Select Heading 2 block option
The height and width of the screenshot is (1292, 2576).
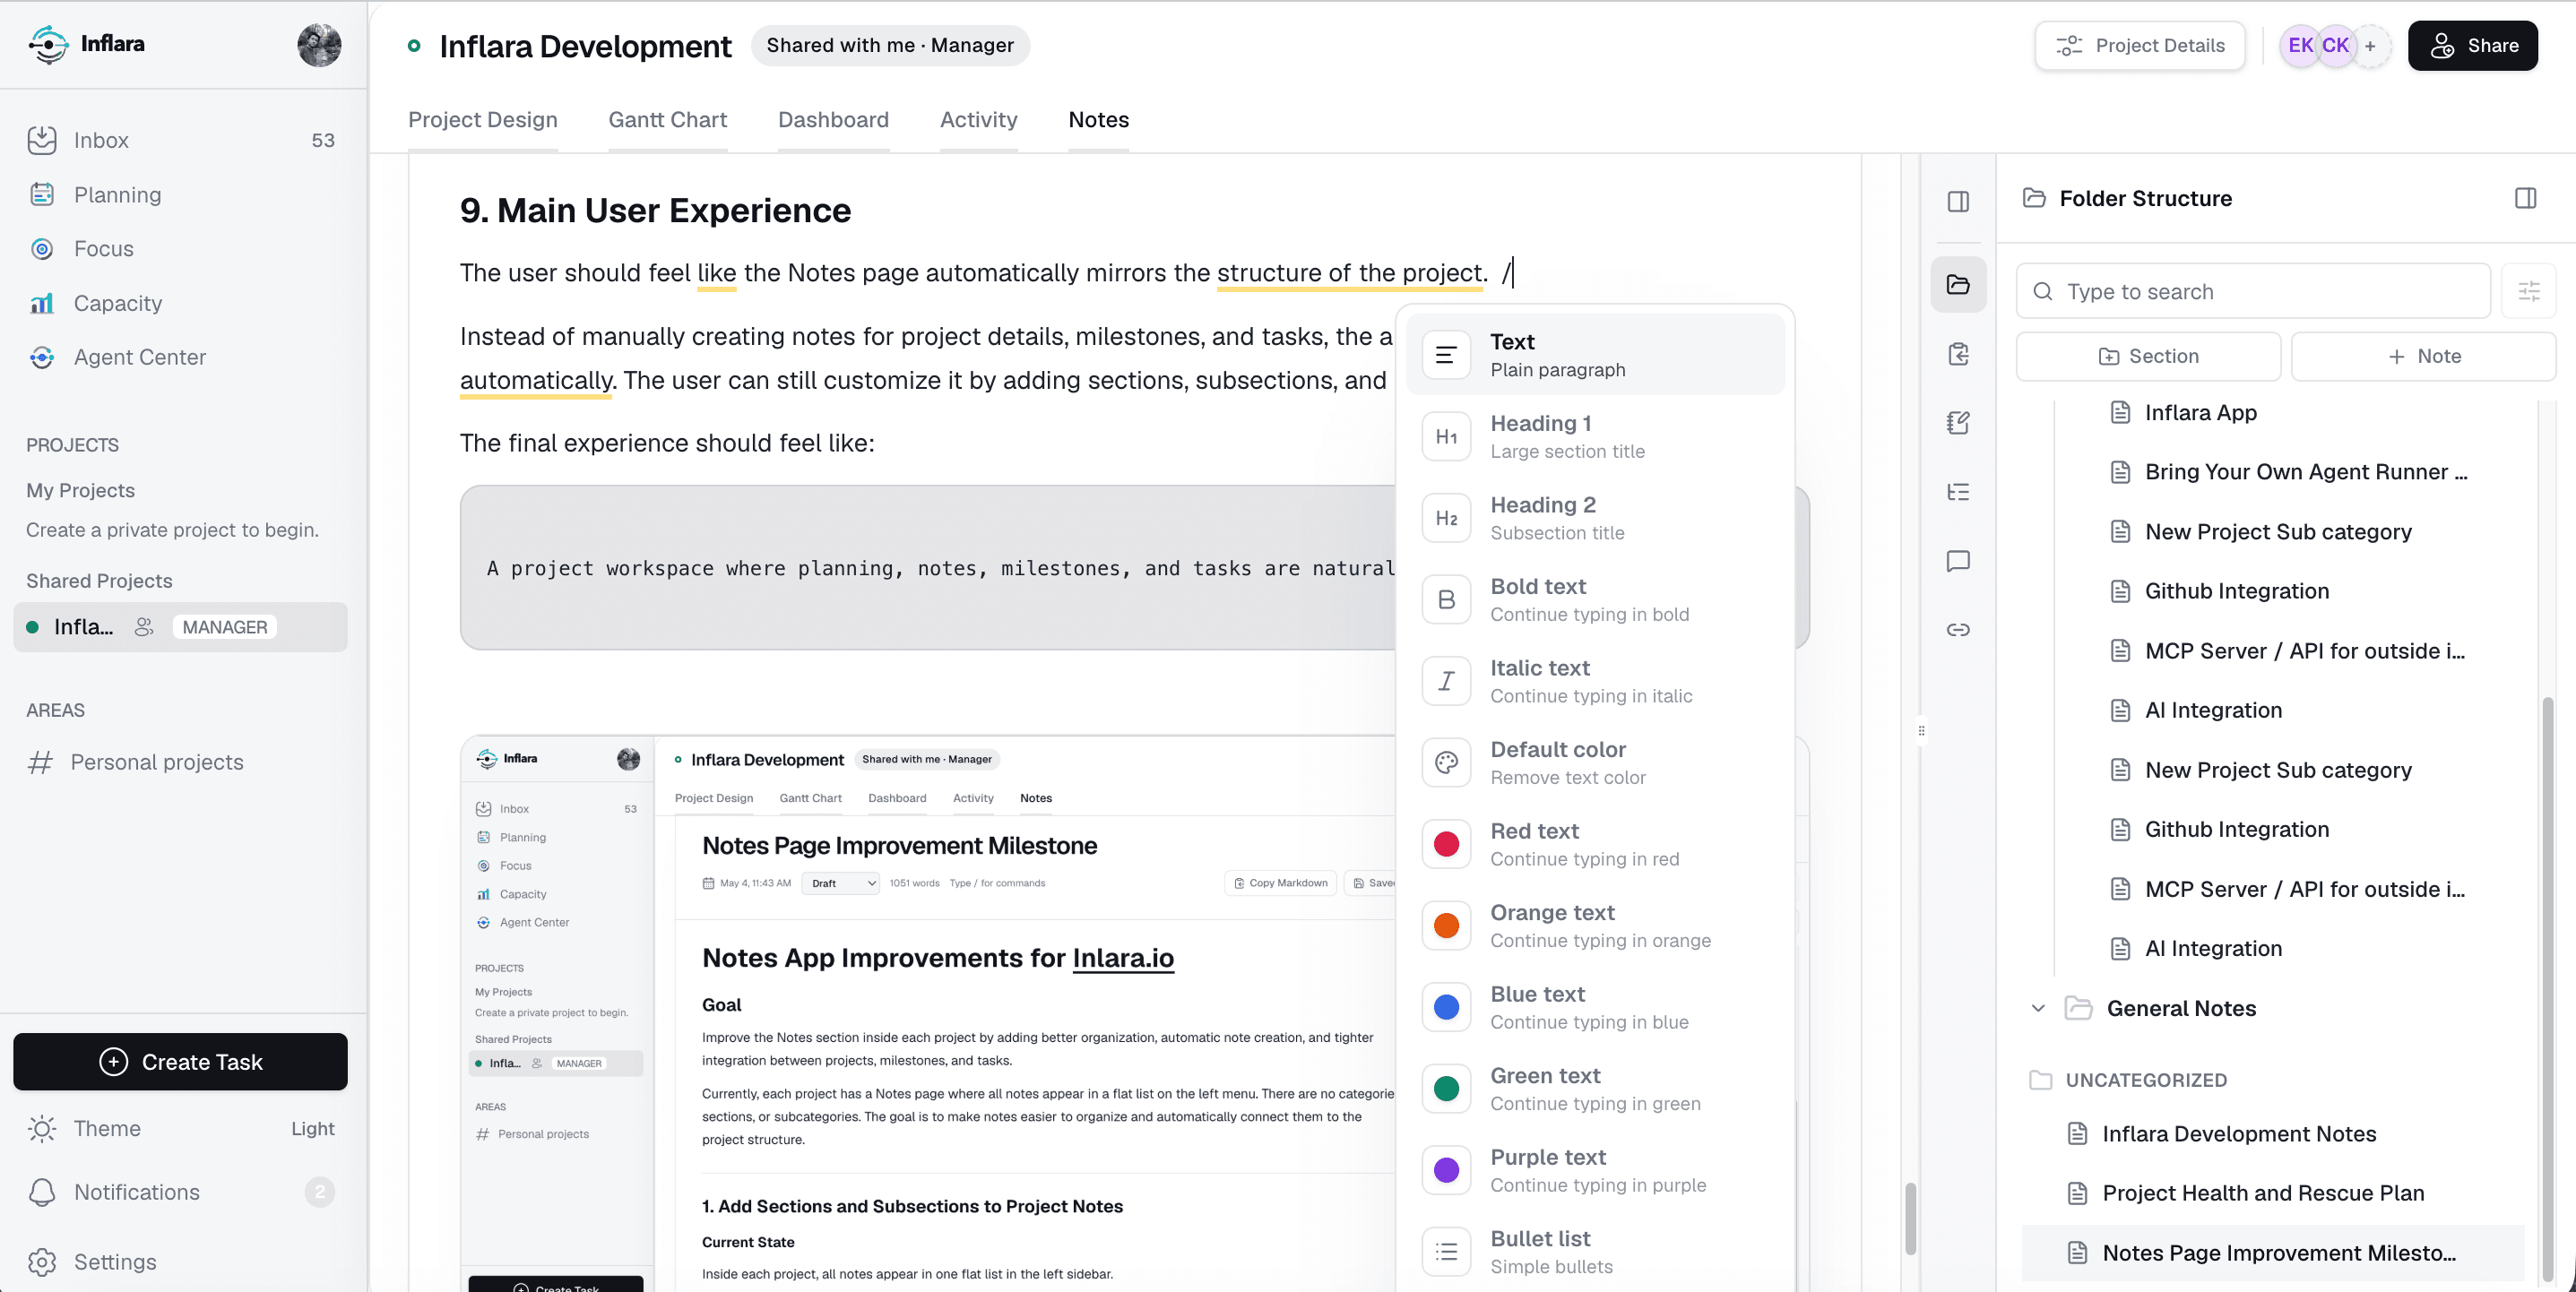click(x=1595, y=518)
